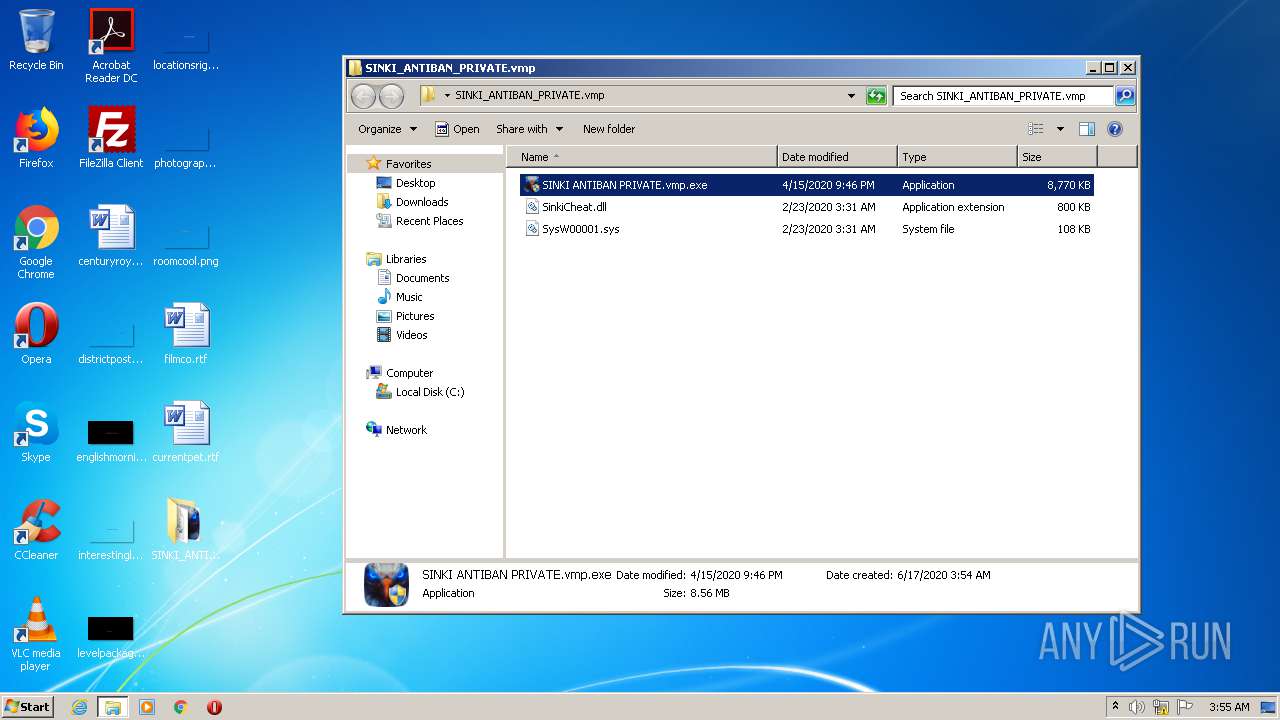Open CCleaner desktop shortcut

(36, 530)
